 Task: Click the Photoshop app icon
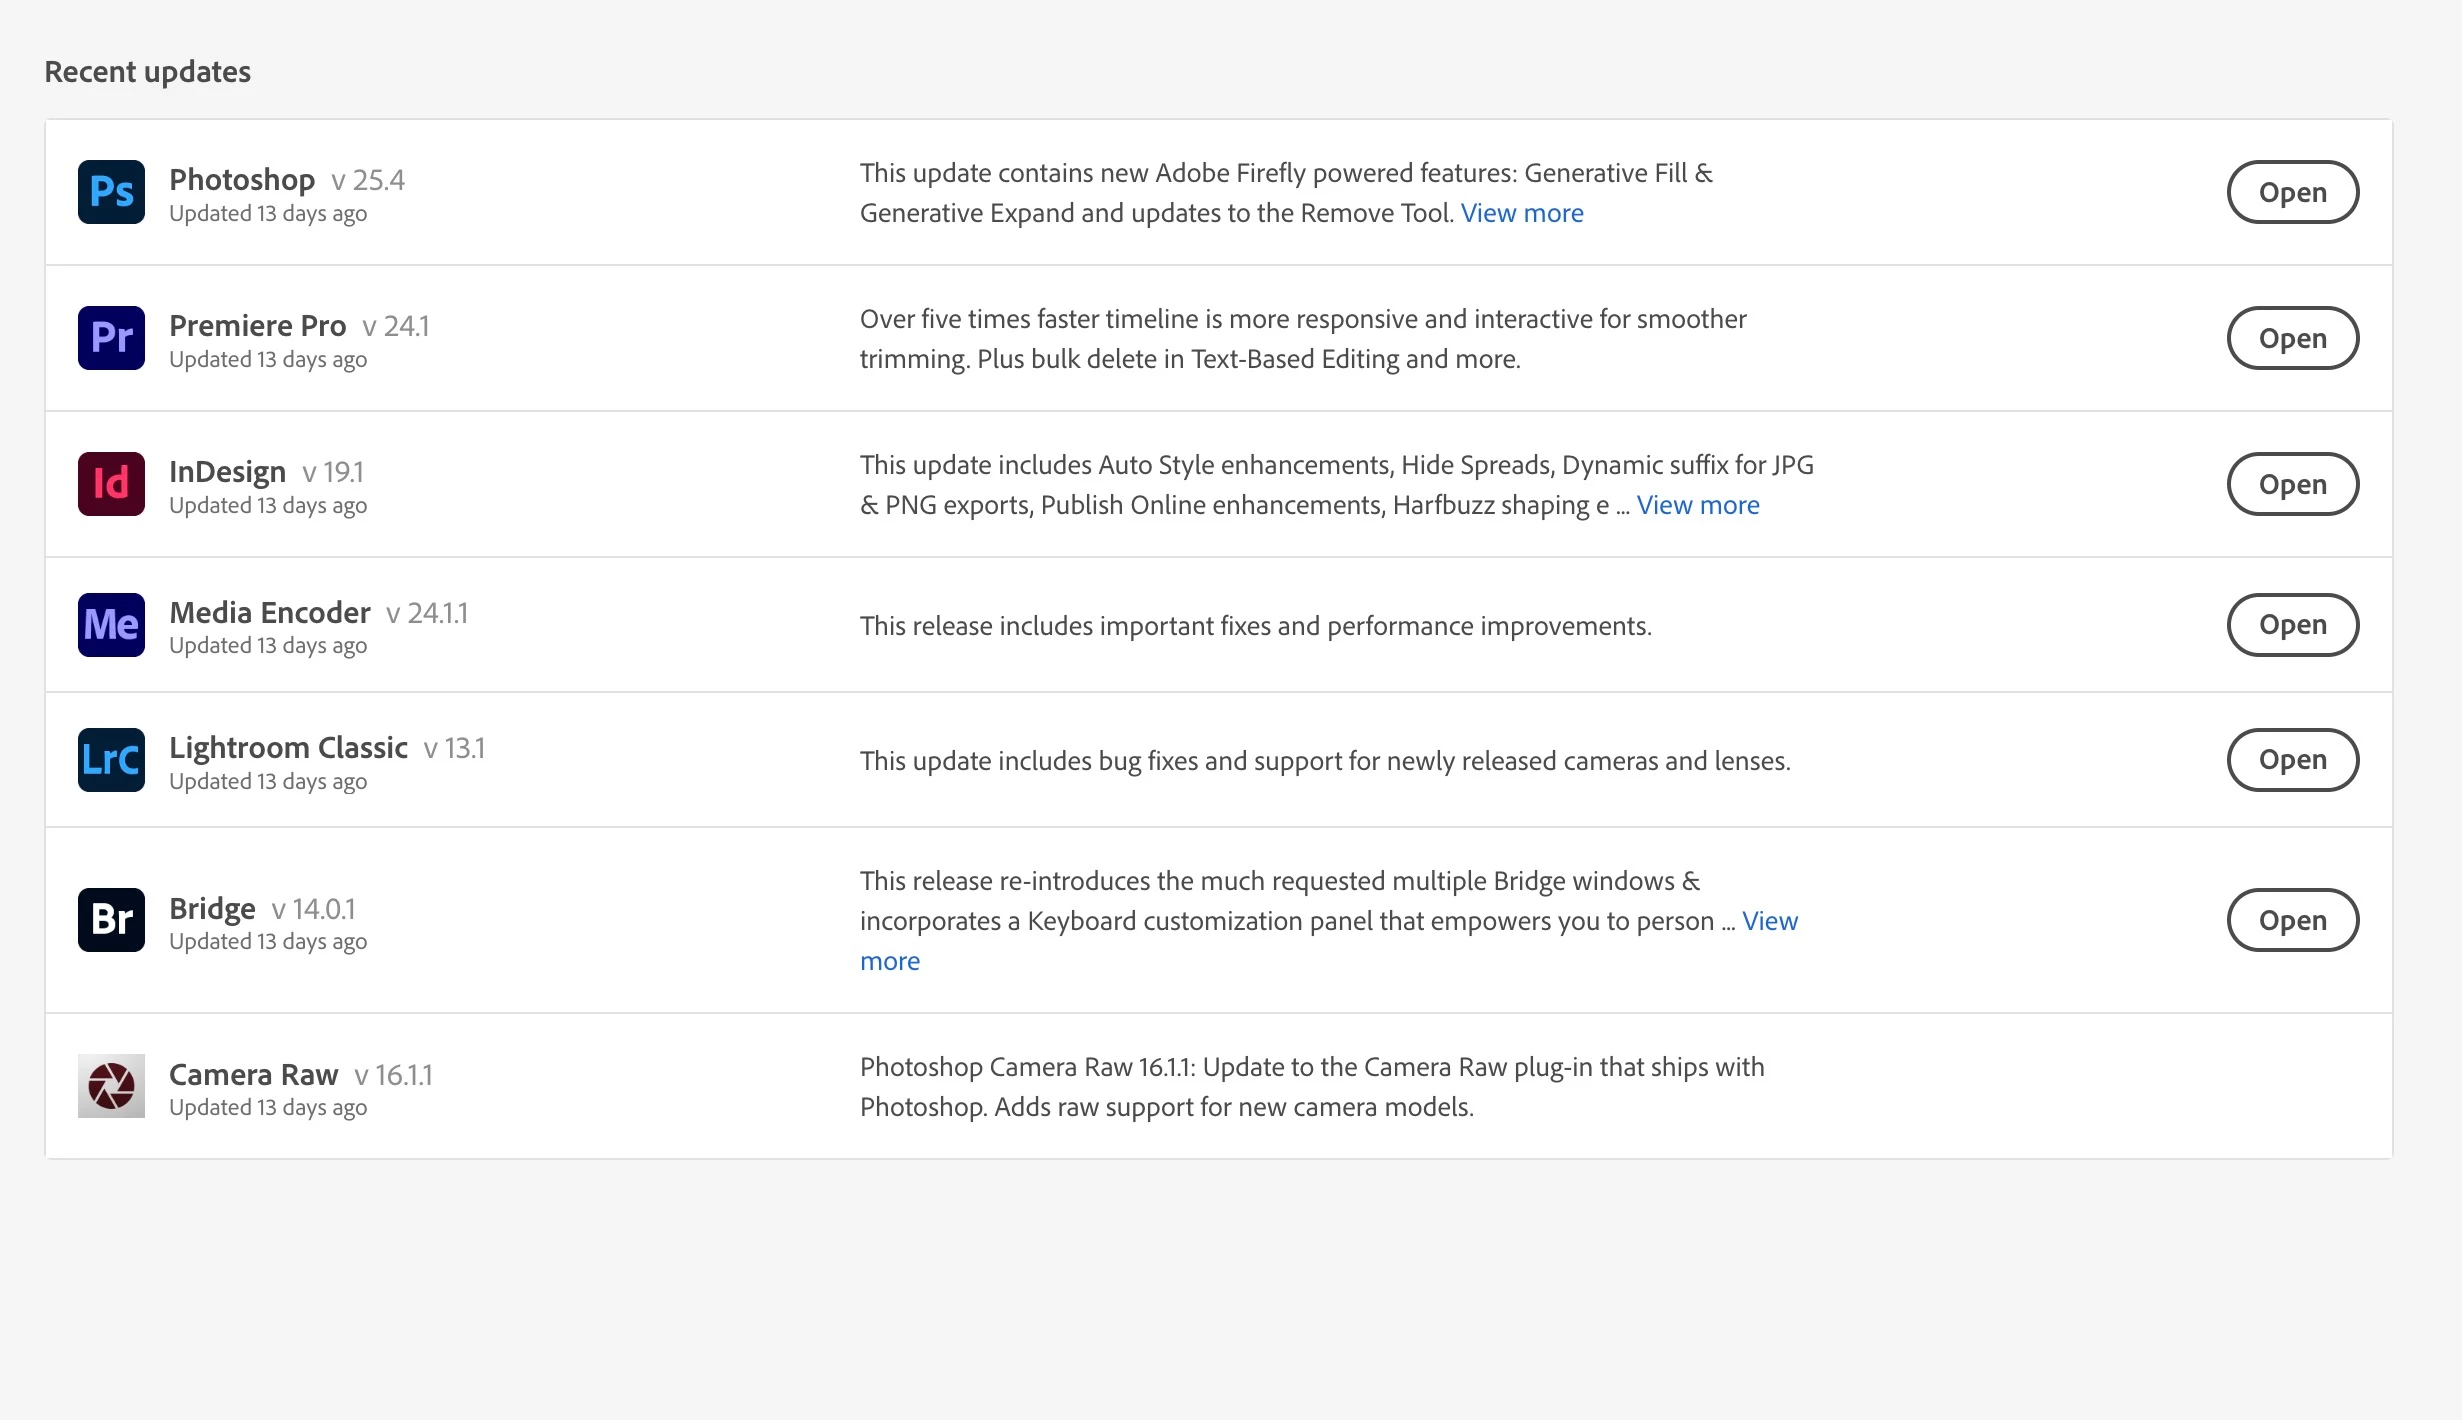click(111, 192)
